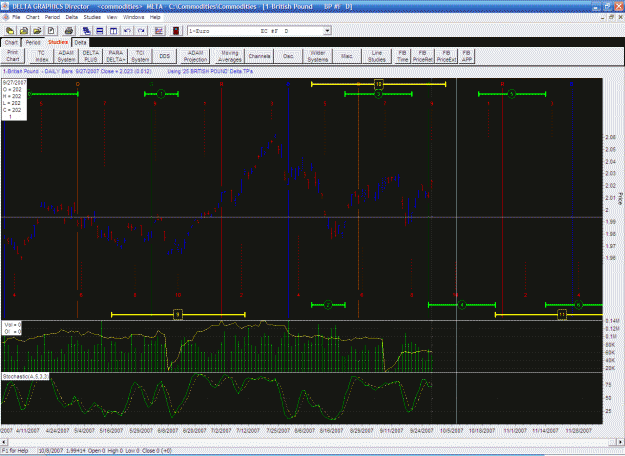
Task: Click the FIB PriceRet button
Action: (423, 56)
